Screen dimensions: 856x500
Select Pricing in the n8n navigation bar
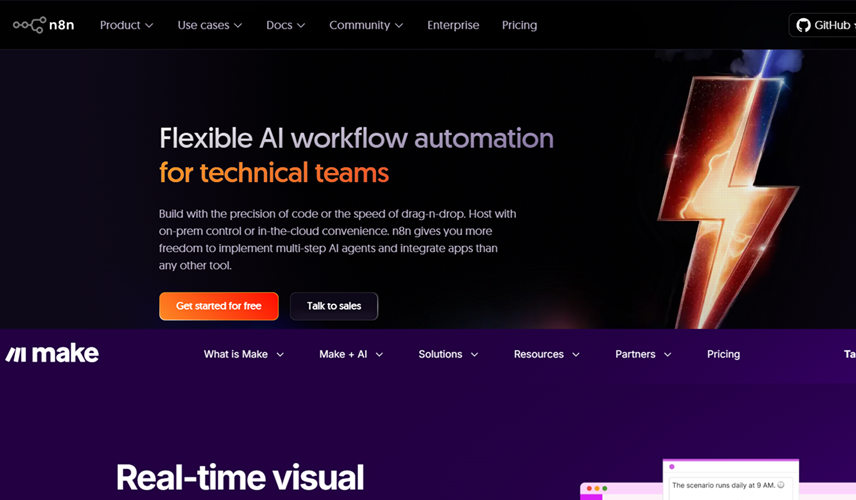519,25
